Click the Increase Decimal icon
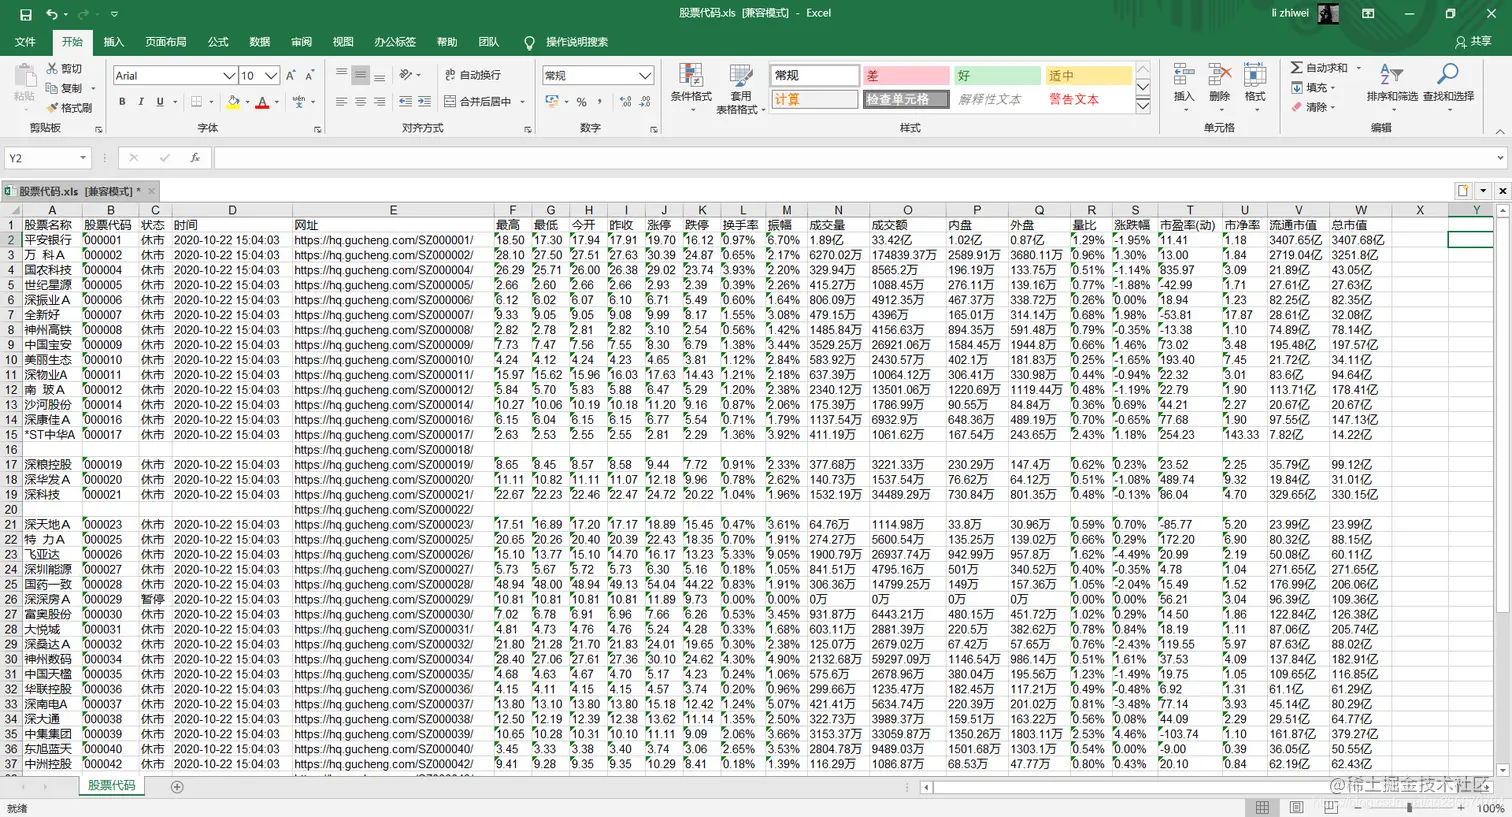Image resolution: width=1512 pixels, height=817 pixels. 626,102
